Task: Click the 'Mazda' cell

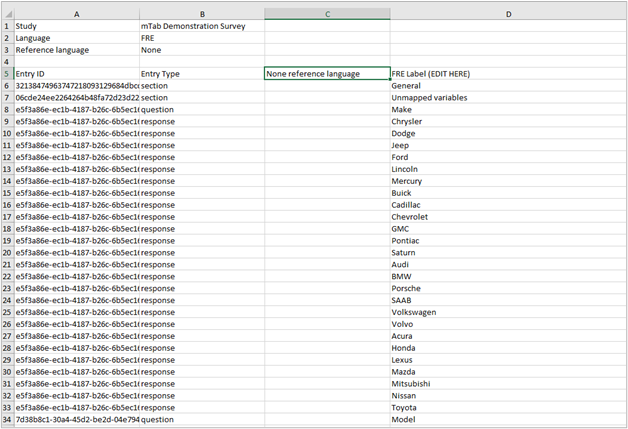Action: [508, 372]
